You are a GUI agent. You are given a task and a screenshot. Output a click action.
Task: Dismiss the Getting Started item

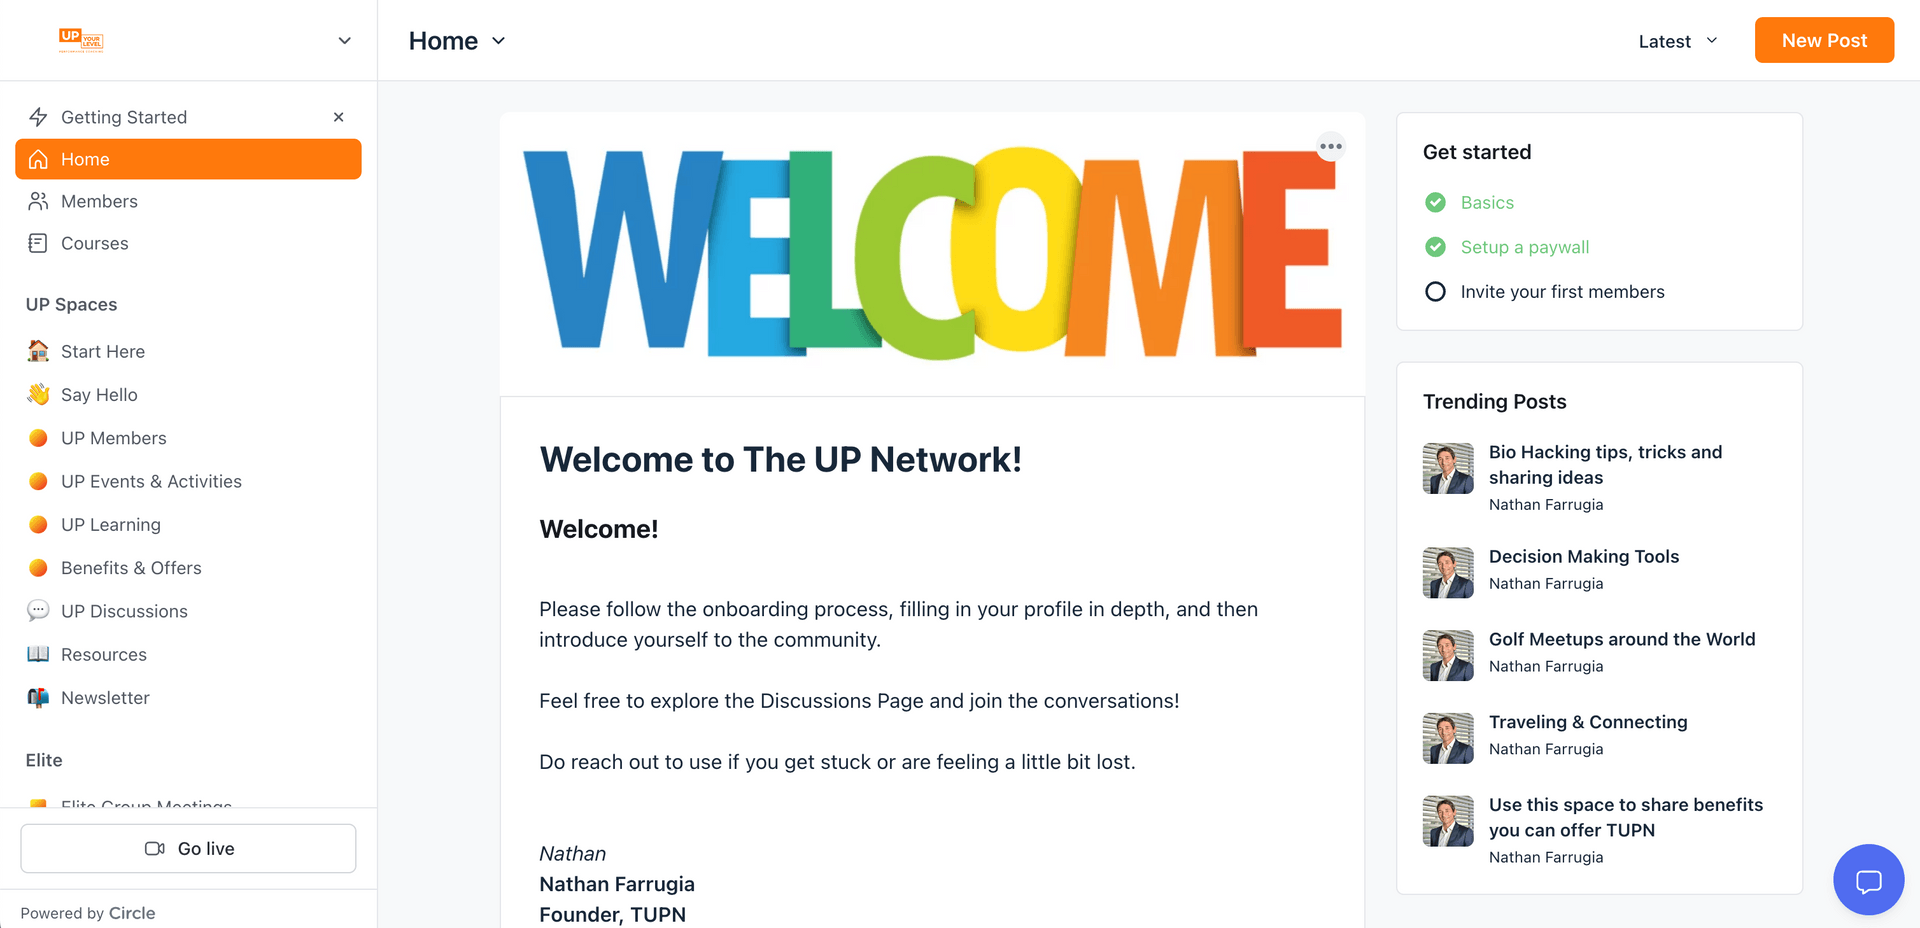tap(339, 117)
